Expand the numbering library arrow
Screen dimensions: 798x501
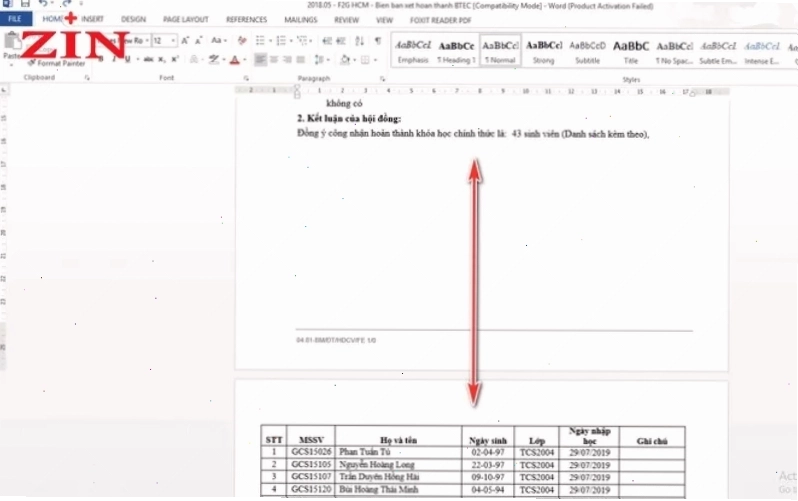[291, 41]
